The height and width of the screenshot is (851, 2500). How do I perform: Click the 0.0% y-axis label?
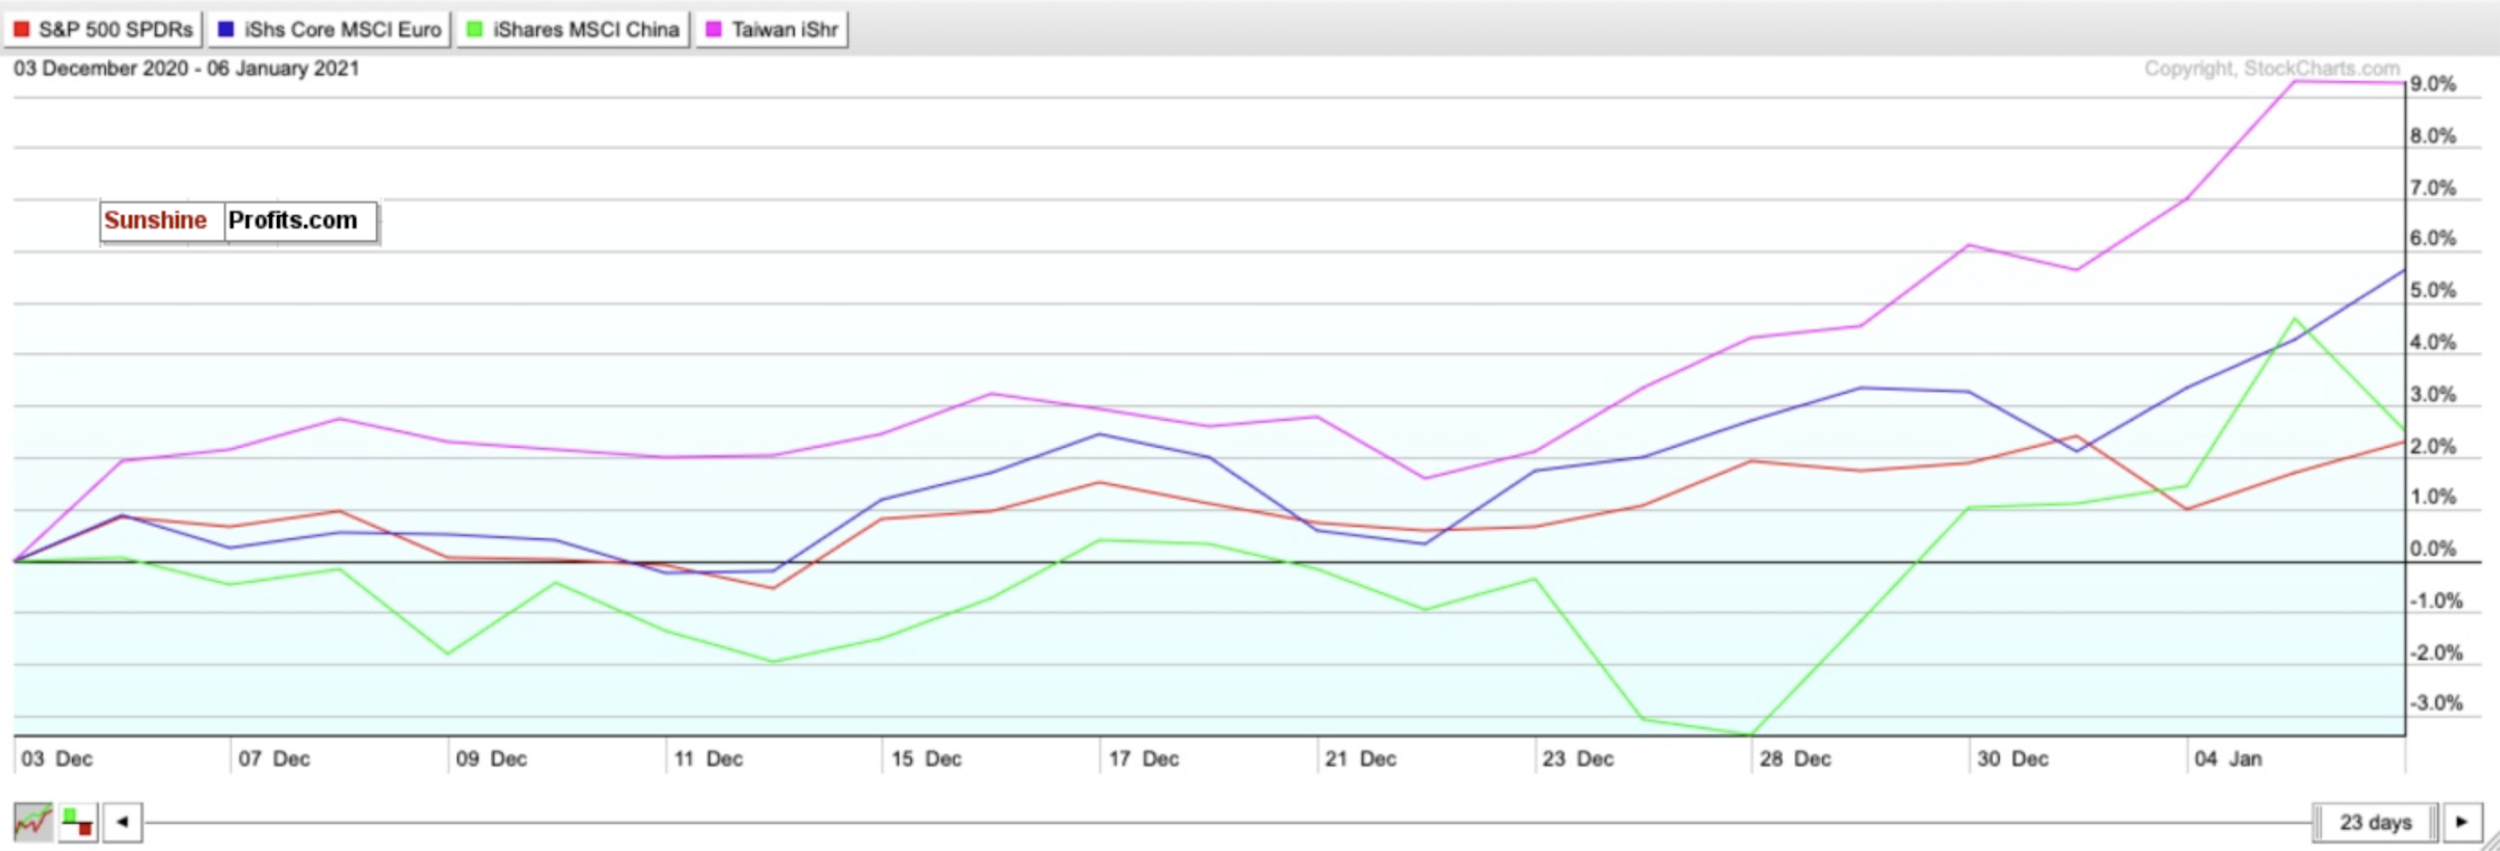click(2433, 549)
